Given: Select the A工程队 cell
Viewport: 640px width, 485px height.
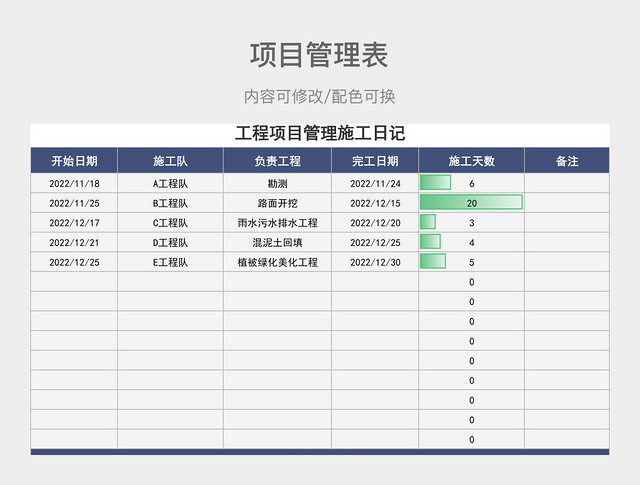Looking at the screenshot, I should [170, 183].
